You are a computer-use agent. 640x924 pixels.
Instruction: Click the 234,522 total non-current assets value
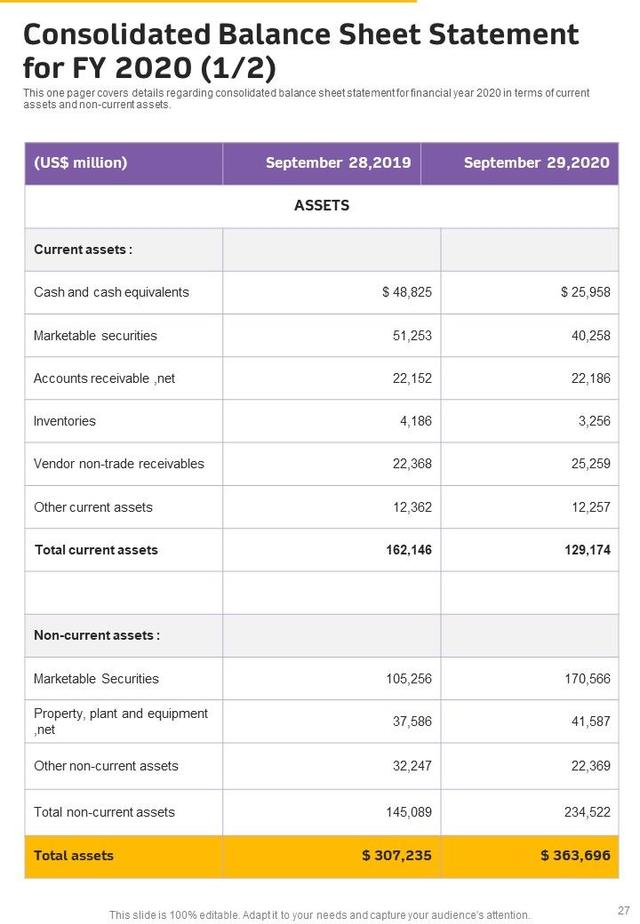point(587,812)
